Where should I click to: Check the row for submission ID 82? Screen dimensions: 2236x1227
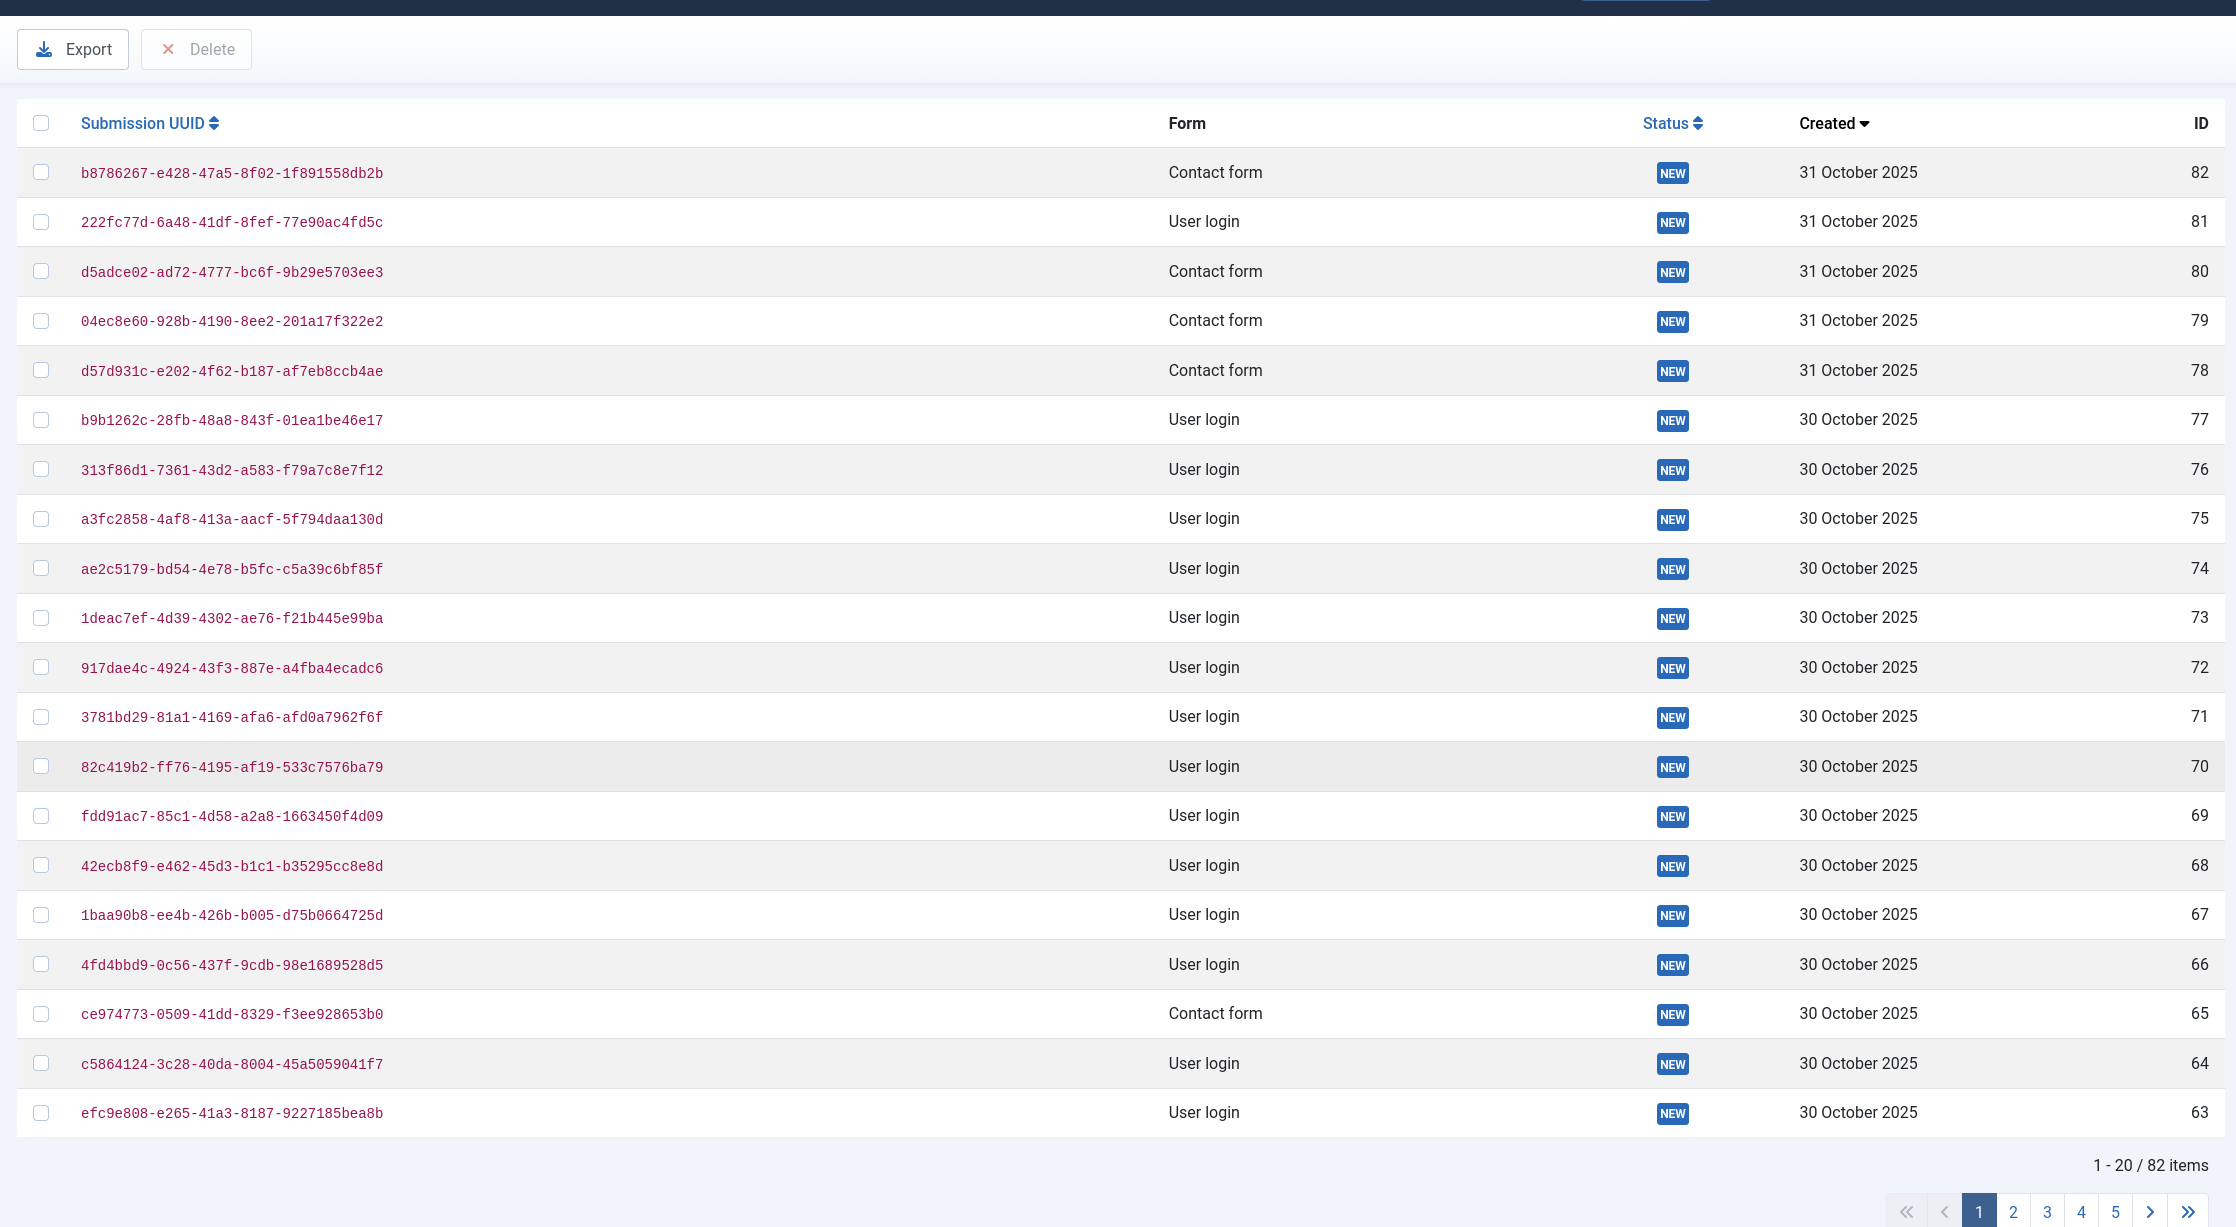tap(41, 172)
